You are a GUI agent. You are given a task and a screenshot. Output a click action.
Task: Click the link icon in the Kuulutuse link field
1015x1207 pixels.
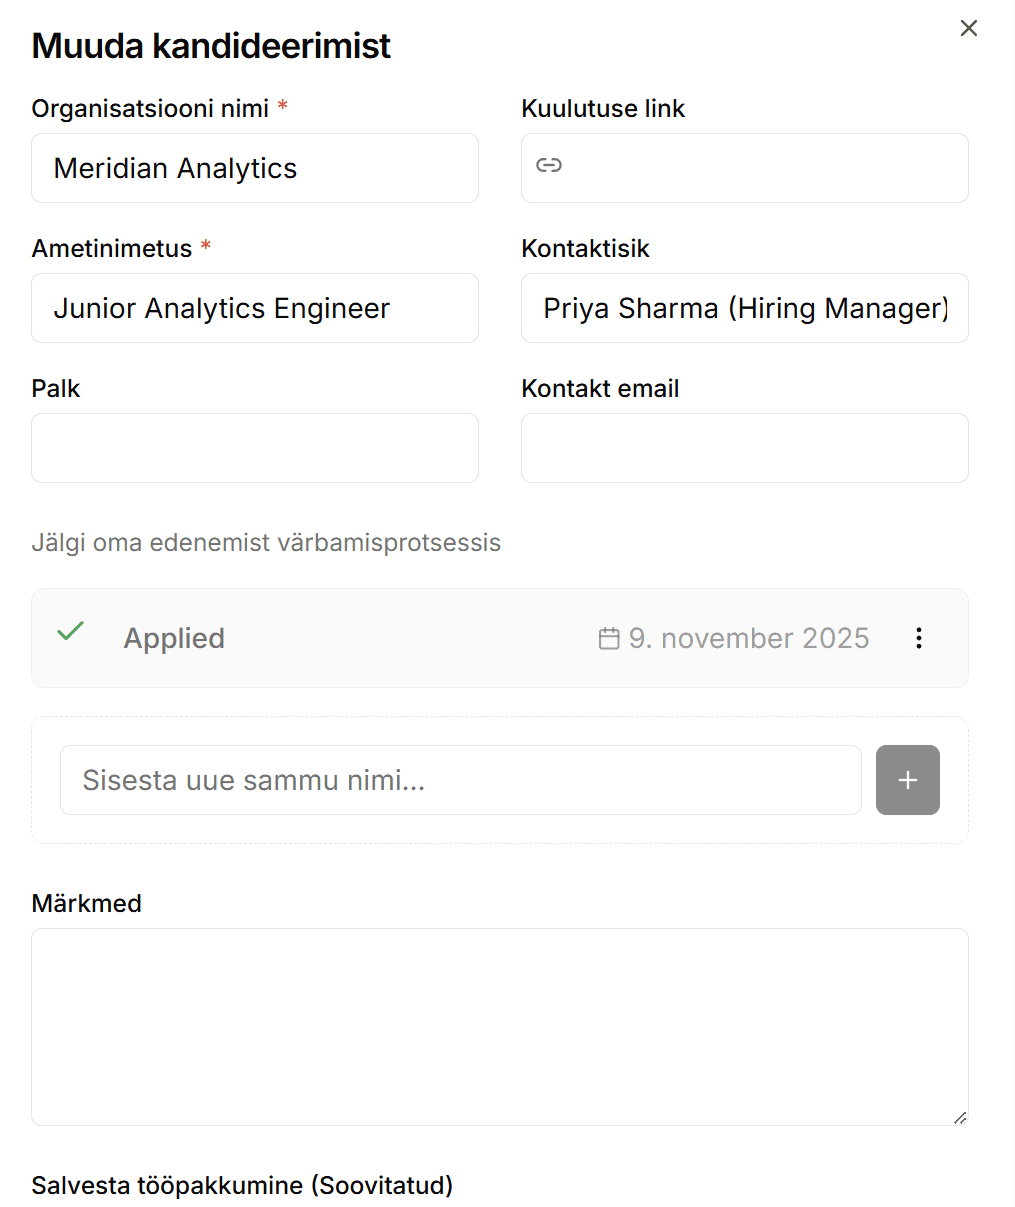549,167
